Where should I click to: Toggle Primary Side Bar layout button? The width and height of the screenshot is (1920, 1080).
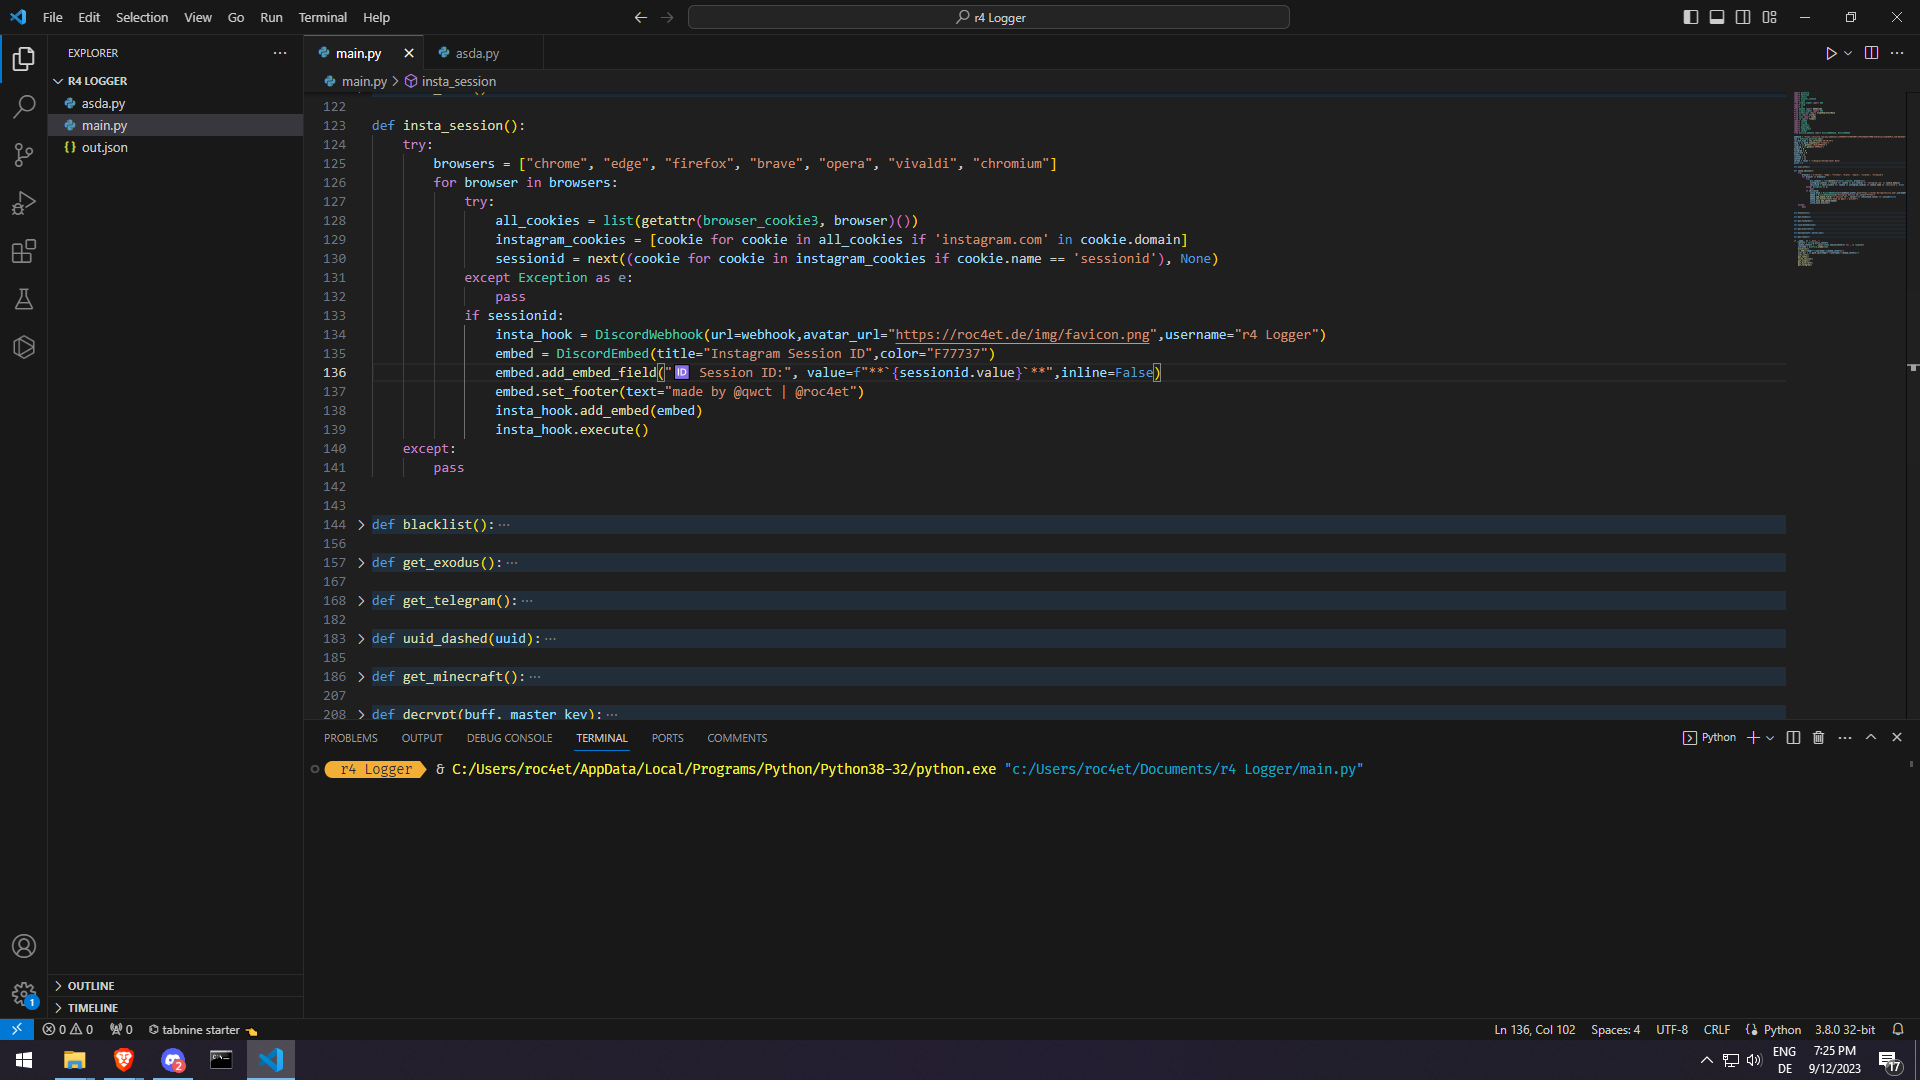point(1690,17)
